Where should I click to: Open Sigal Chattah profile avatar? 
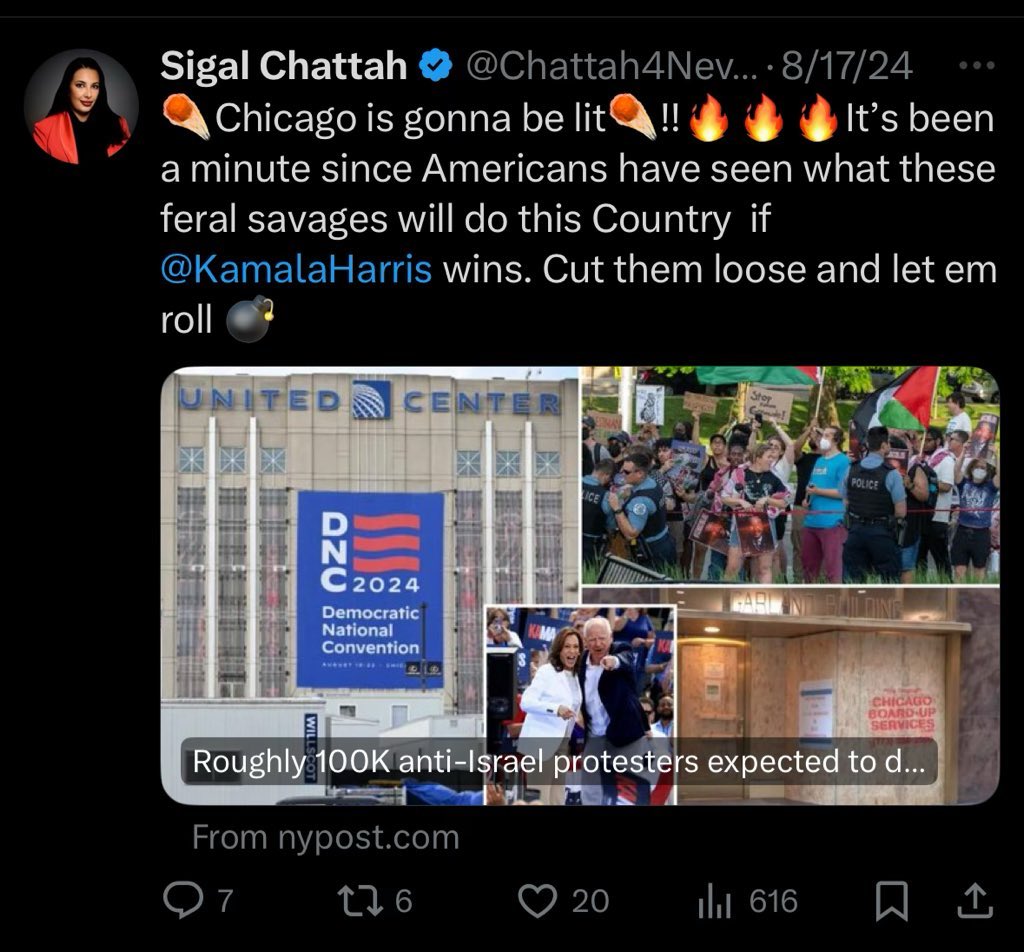click(81, 106)
